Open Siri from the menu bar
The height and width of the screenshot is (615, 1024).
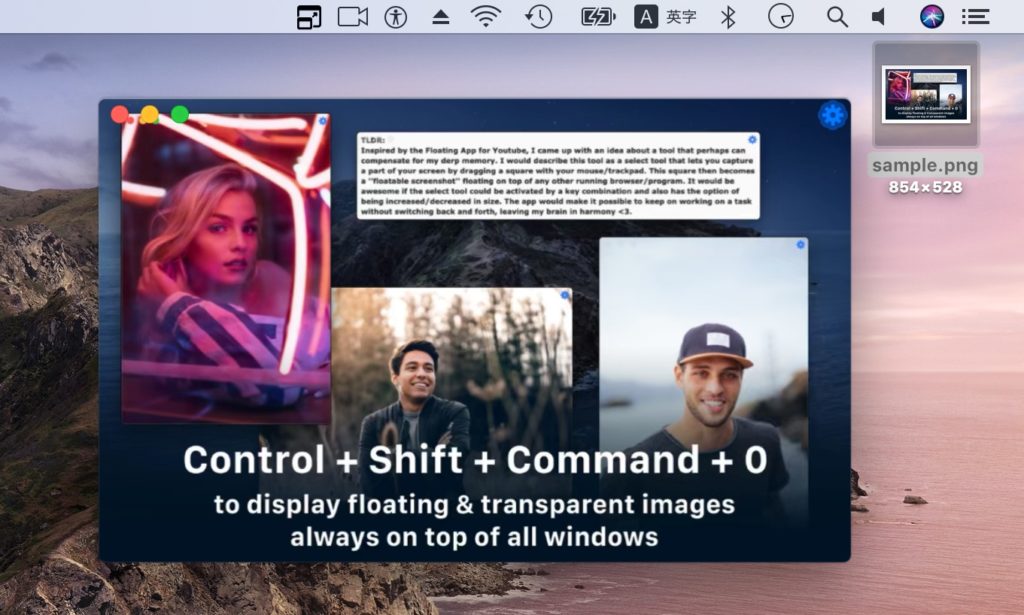point(930,16)
